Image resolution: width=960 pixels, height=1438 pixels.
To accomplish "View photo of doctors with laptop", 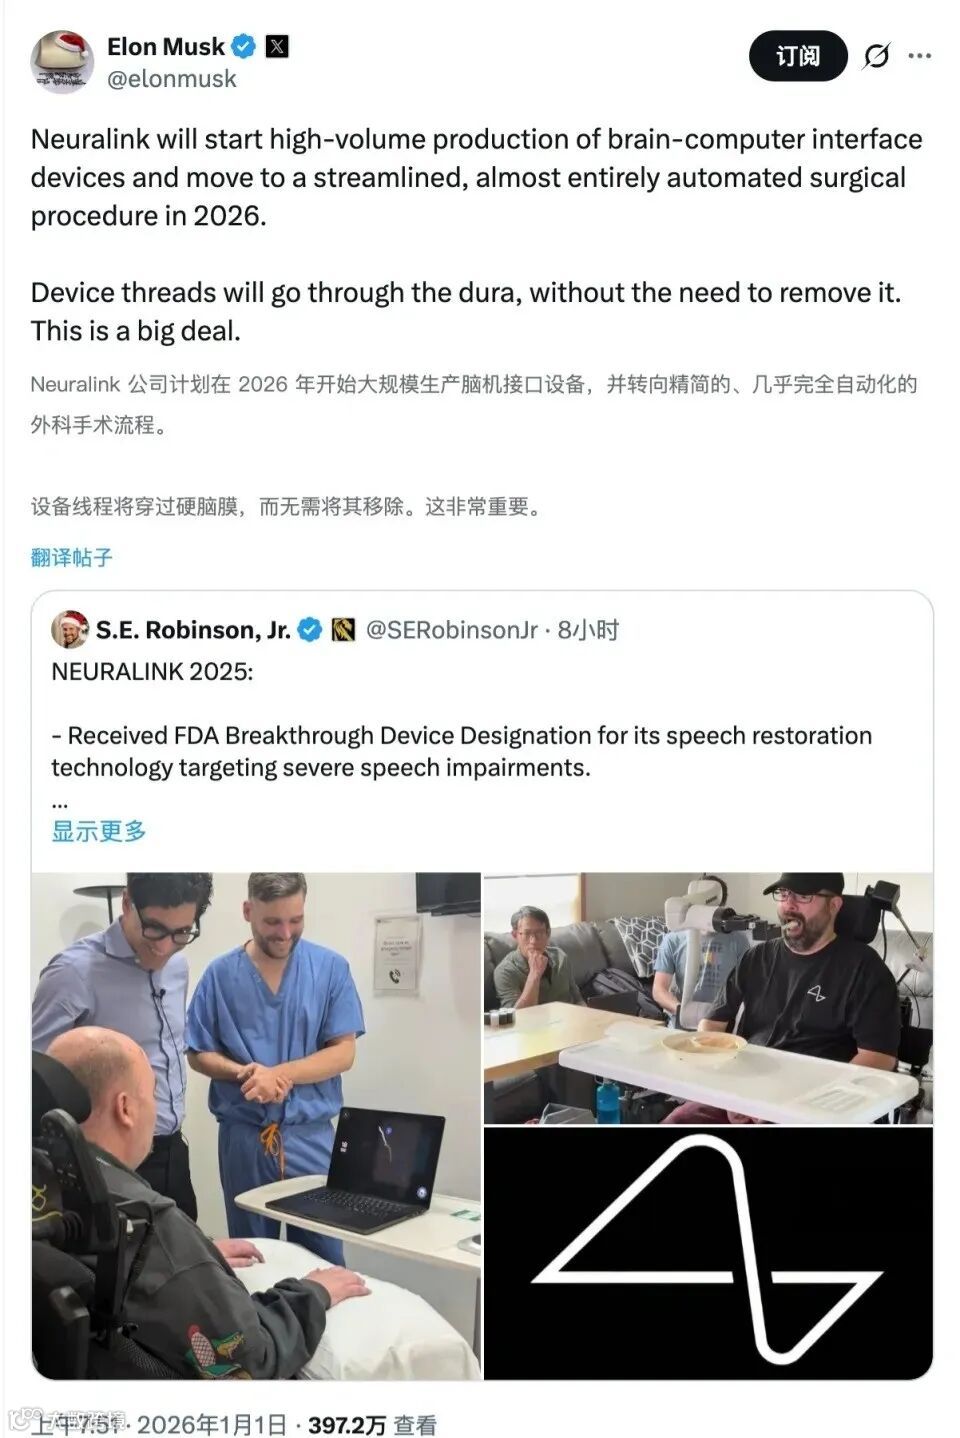I will (256, 1126).
